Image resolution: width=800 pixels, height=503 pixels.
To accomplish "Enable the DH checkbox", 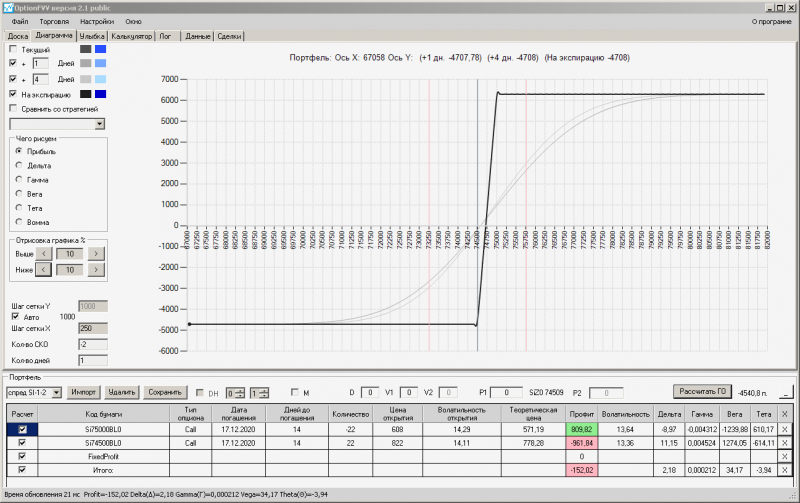I will [199, 393].
